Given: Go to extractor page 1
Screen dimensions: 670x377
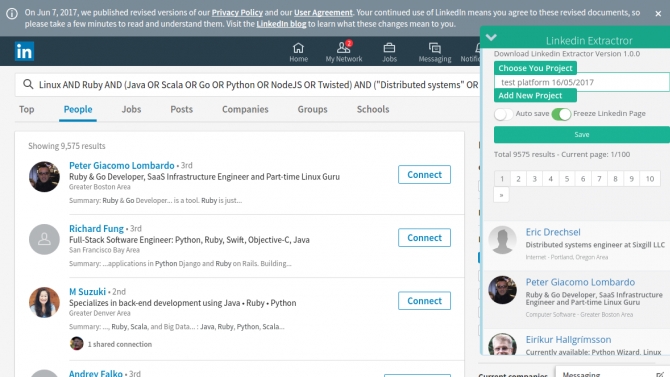Looking at the screenshot, I should 502,179.
